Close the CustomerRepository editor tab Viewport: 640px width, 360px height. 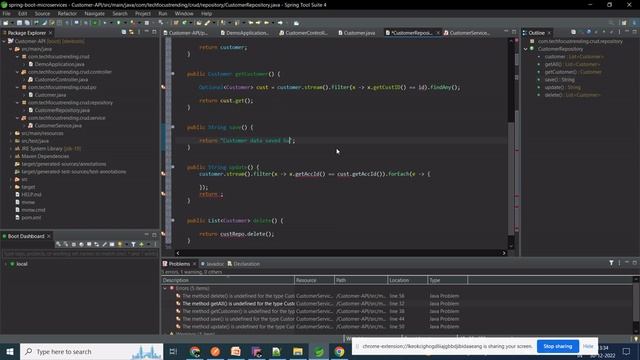438,33
